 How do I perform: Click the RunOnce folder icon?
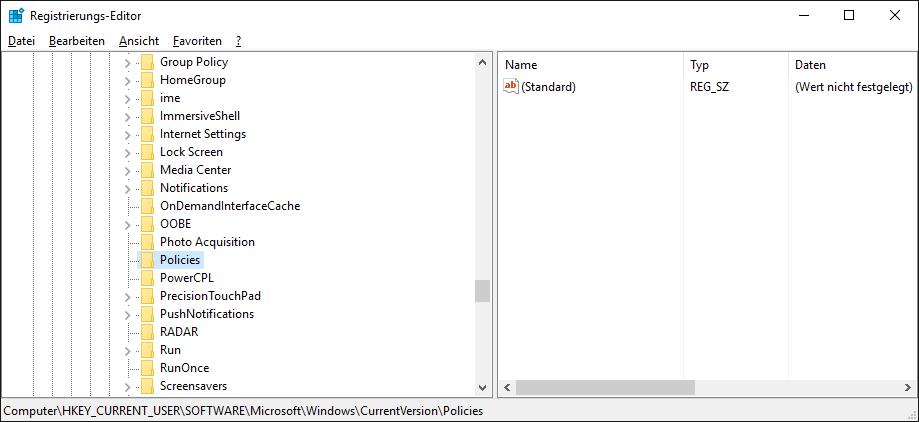[x=147, y=368]
